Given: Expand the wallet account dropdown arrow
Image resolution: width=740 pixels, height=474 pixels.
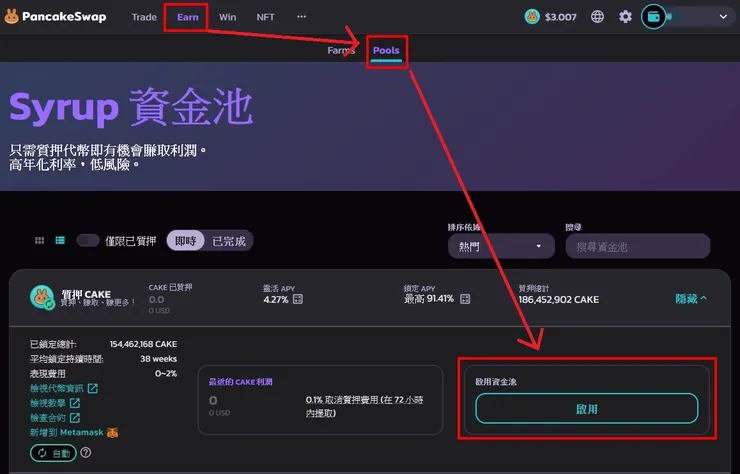Looking at the screenshot, I should [x=723, y=17].
